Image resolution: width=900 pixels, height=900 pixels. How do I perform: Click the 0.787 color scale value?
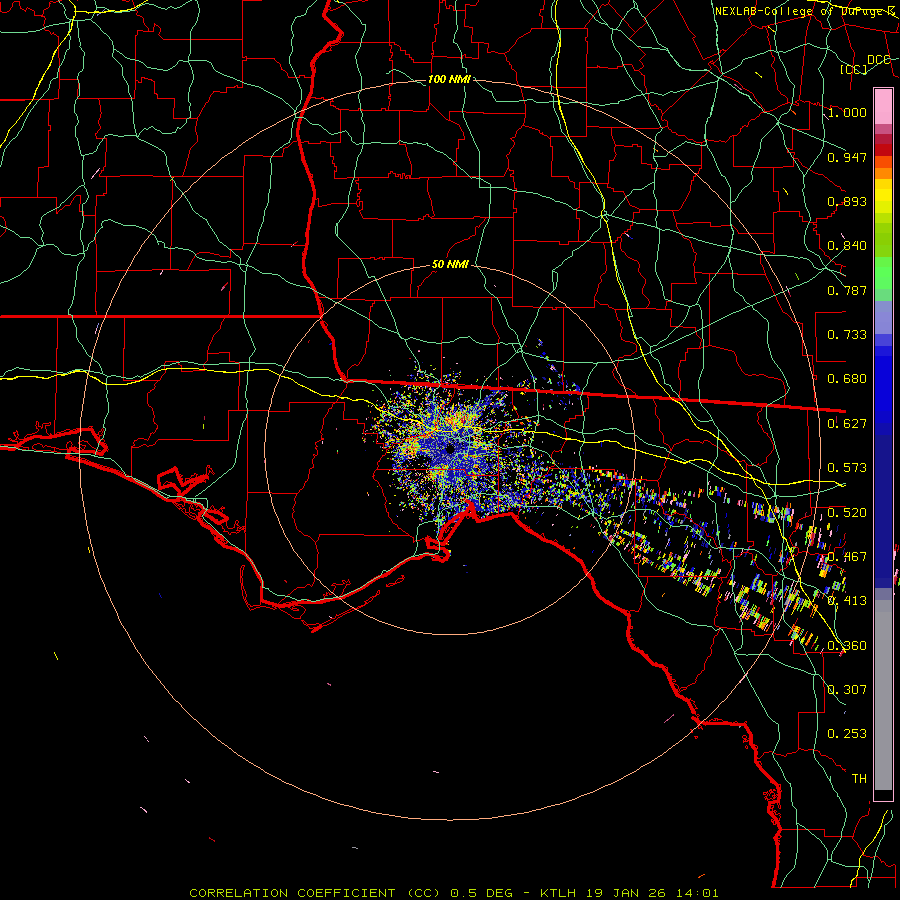click(x=847, y=290)
